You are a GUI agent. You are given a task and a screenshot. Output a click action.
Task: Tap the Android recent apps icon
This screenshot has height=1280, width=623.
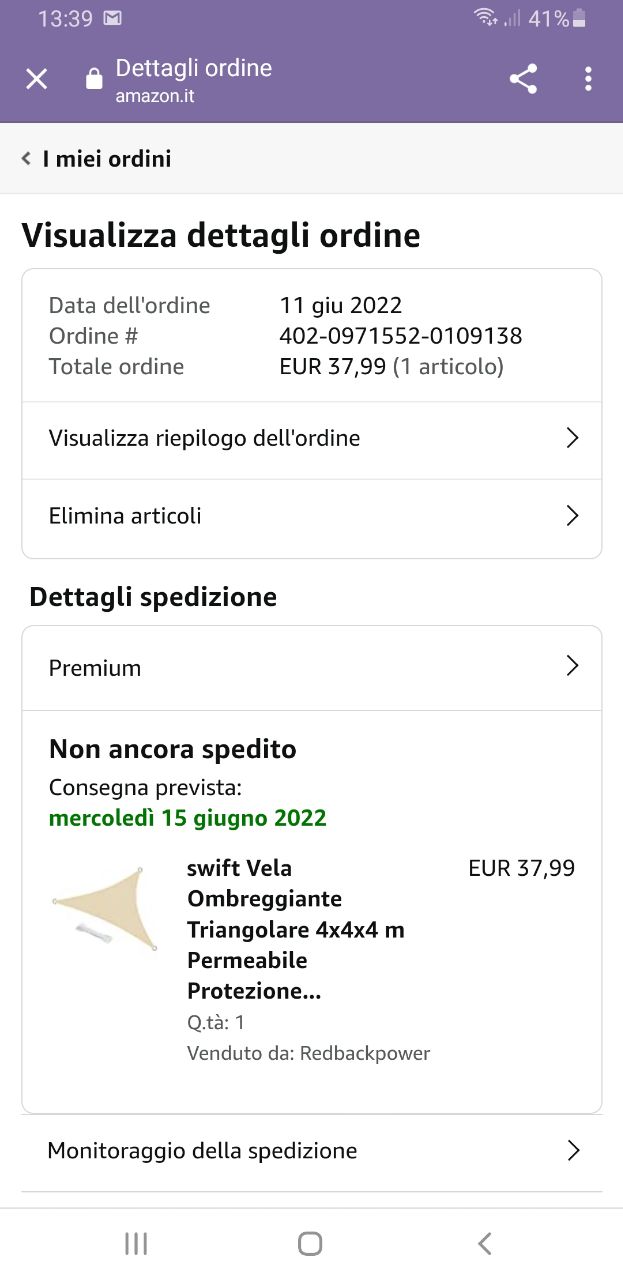[136, 1243]
